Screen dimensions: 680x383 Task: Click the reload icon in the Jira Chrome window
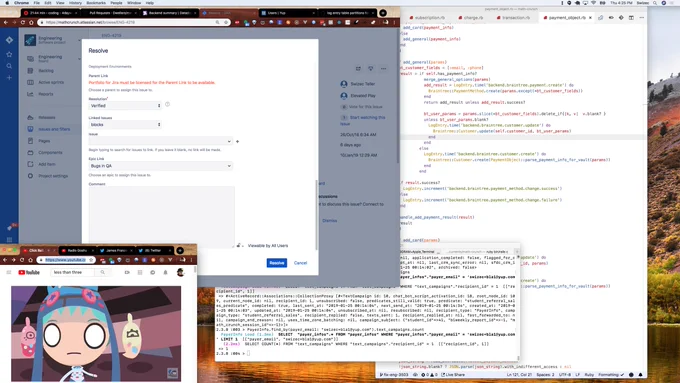23,22
